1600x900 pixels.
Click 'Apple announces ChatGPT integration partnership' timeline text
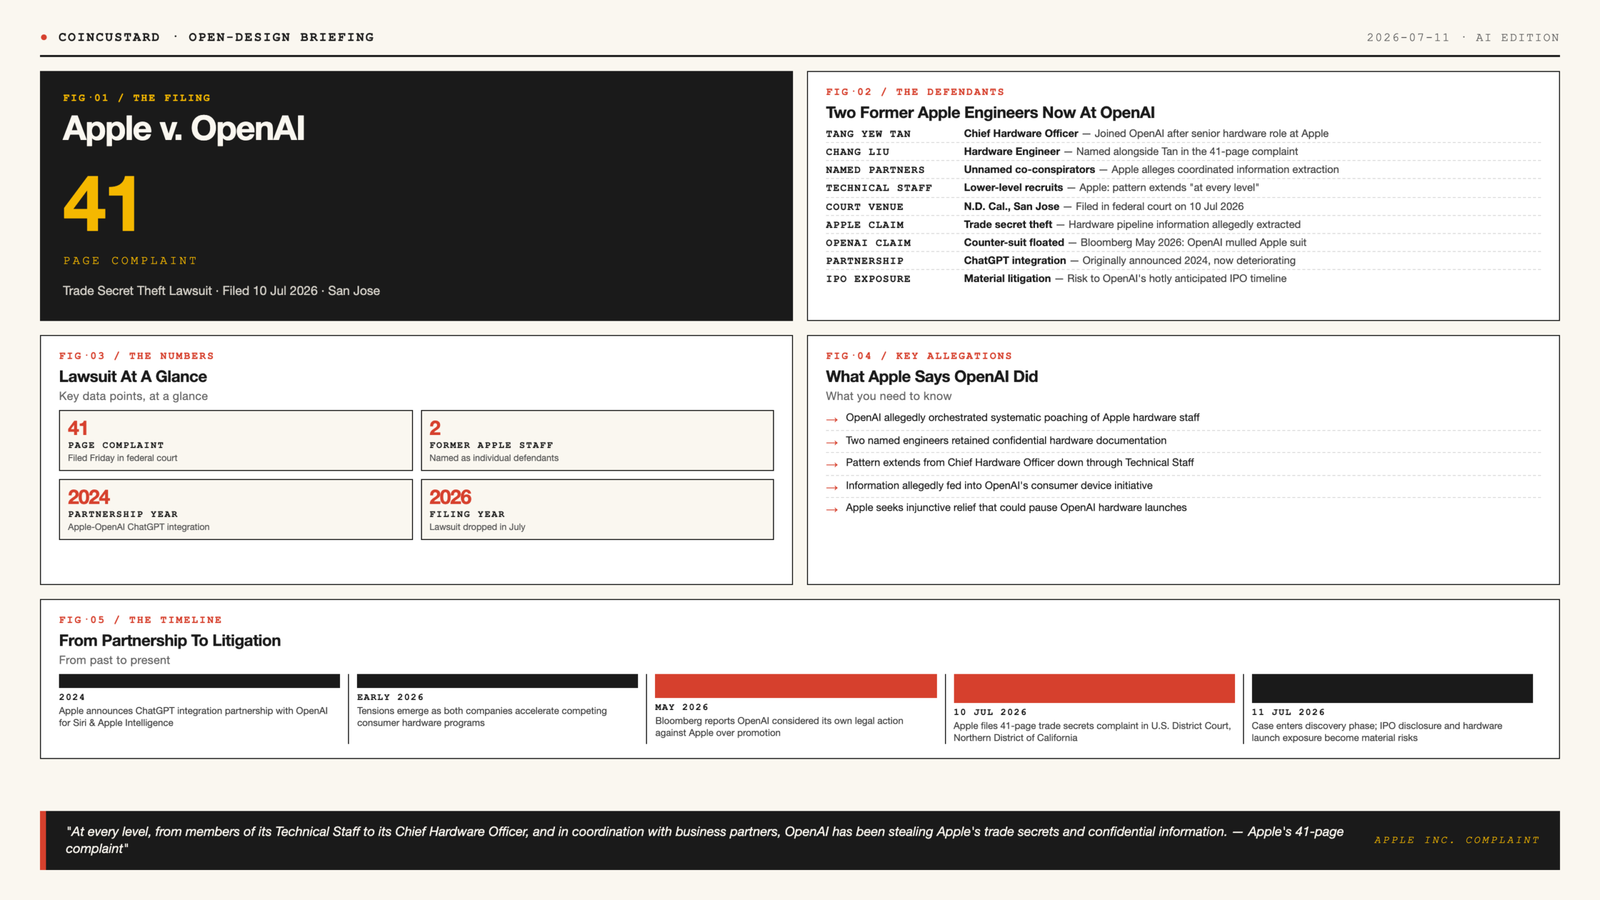(x=193, y=717)
